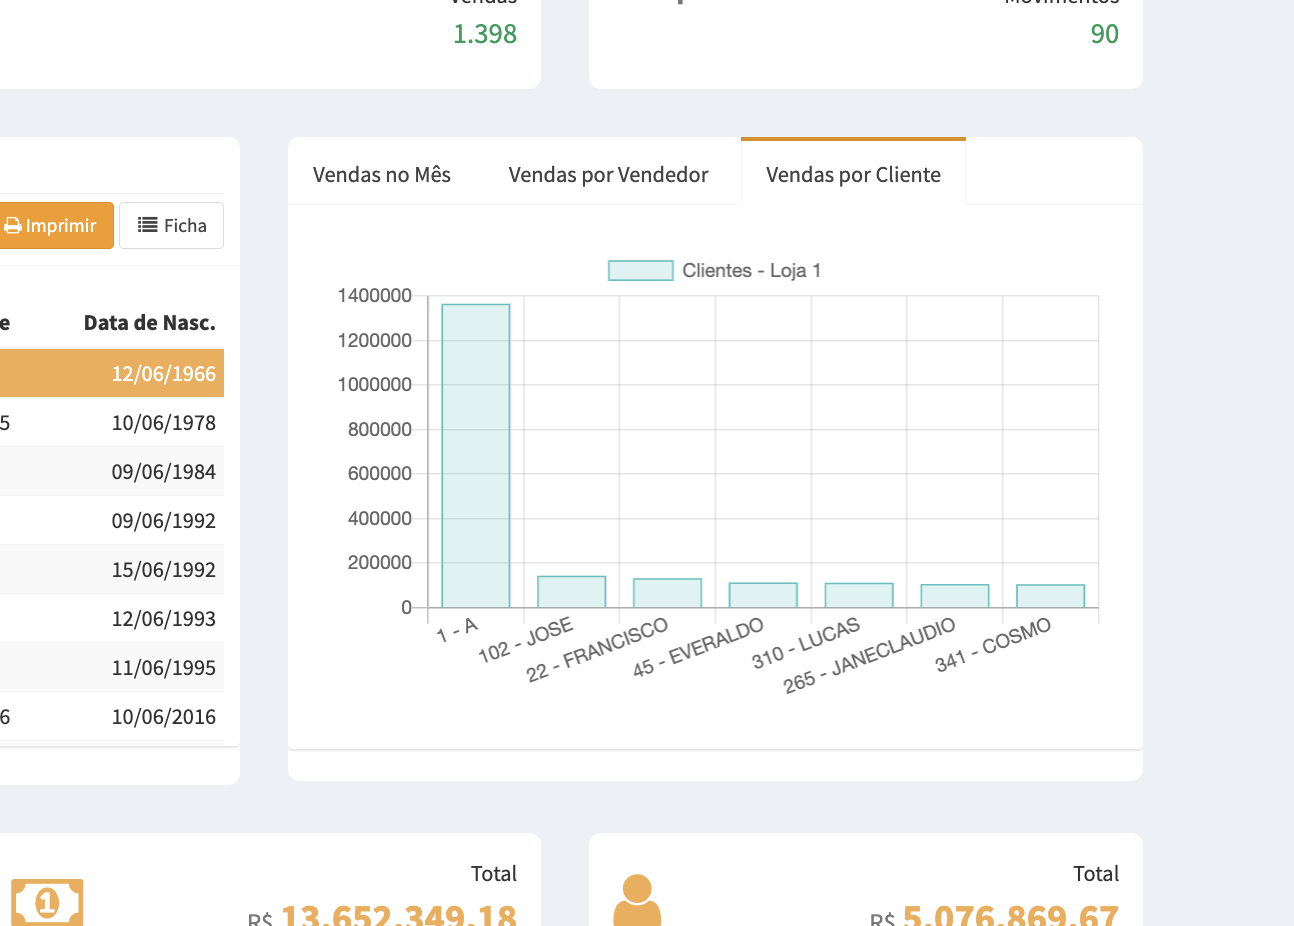Click the bar for 265 - JANECLAUDIO
This screenshot has width=1294, height=926.
954,596
